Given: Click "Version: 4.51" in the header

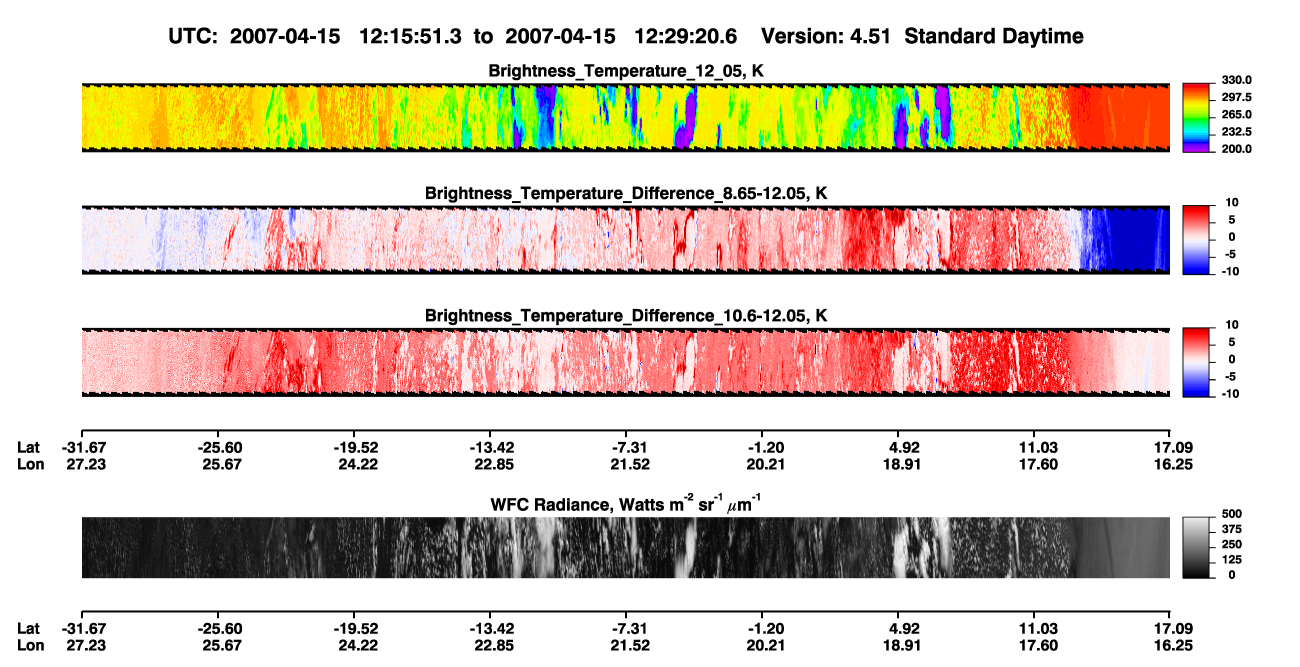Looking at the screenshot, I should [x=826, y=36].
